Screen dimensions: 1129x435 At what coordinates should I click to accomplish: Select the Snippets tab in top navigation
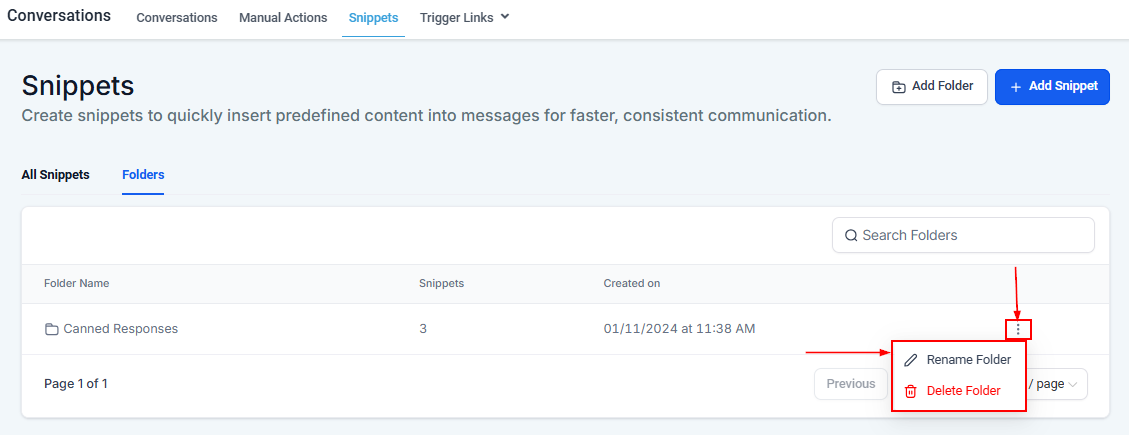click(373, 18)
